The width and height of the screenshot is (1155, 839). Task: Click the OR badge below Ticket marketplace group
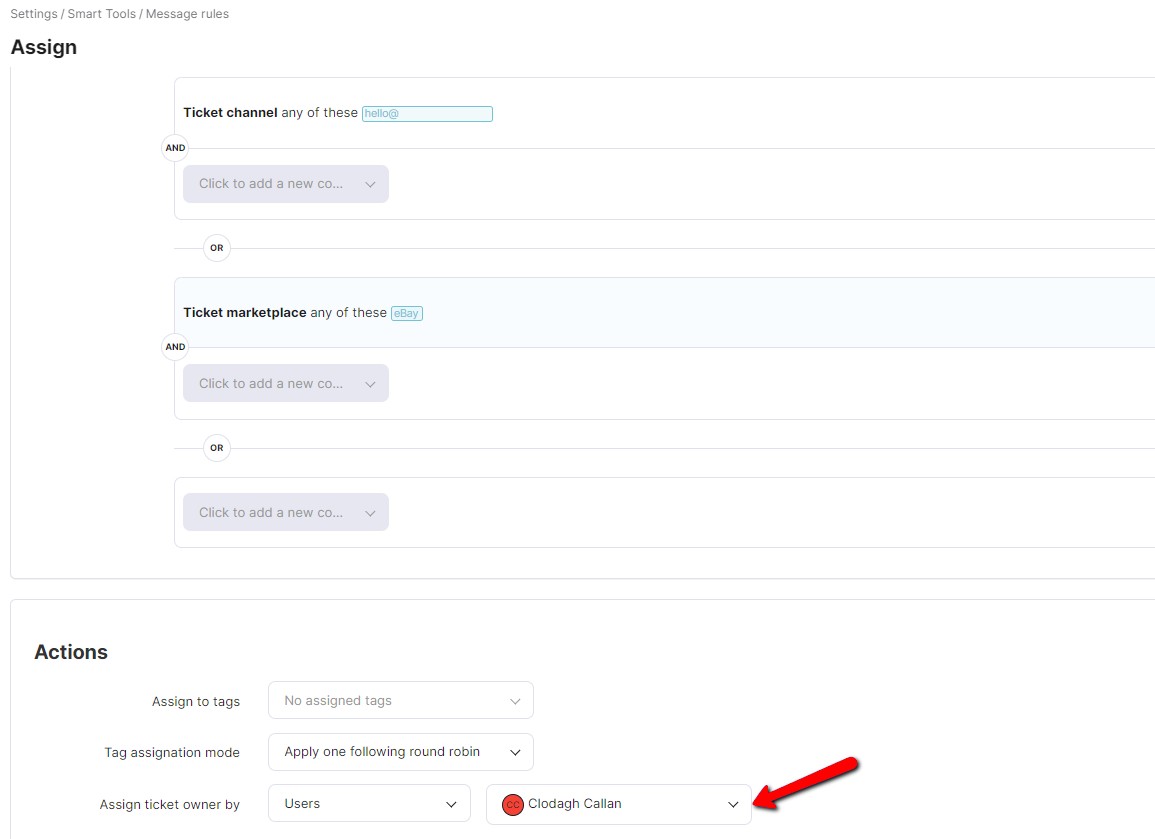pos(217,448)
